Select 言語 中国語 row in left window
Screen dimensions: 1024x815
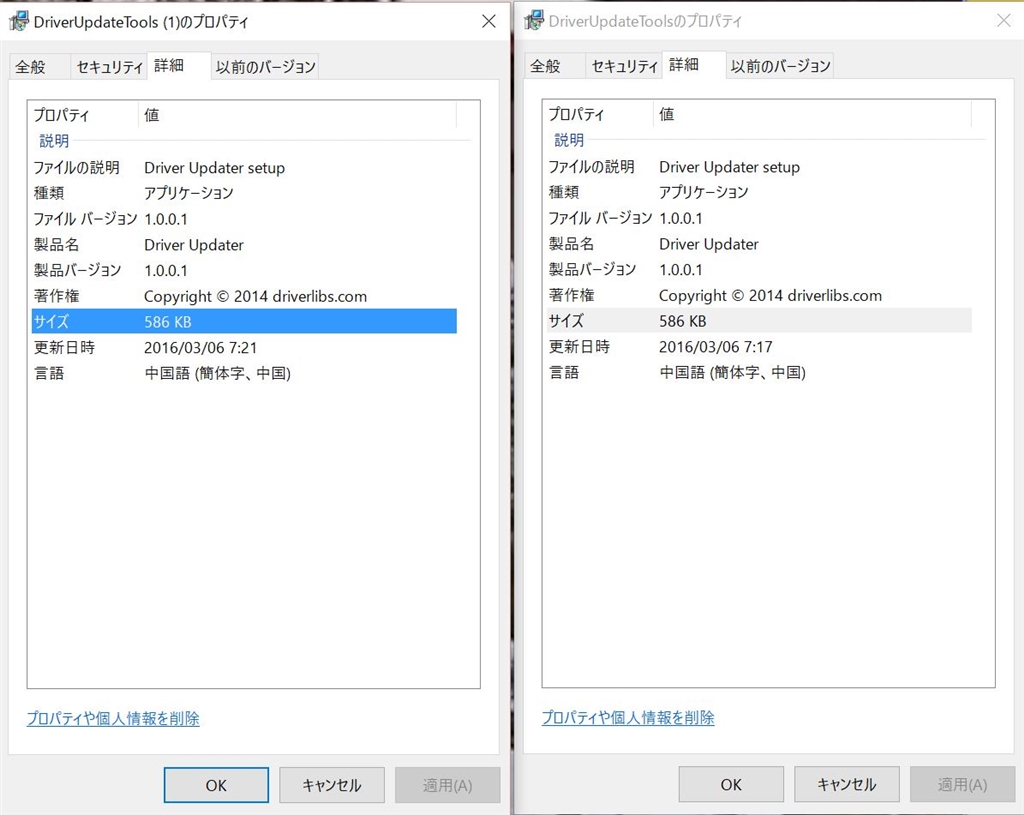click(244, 374)
